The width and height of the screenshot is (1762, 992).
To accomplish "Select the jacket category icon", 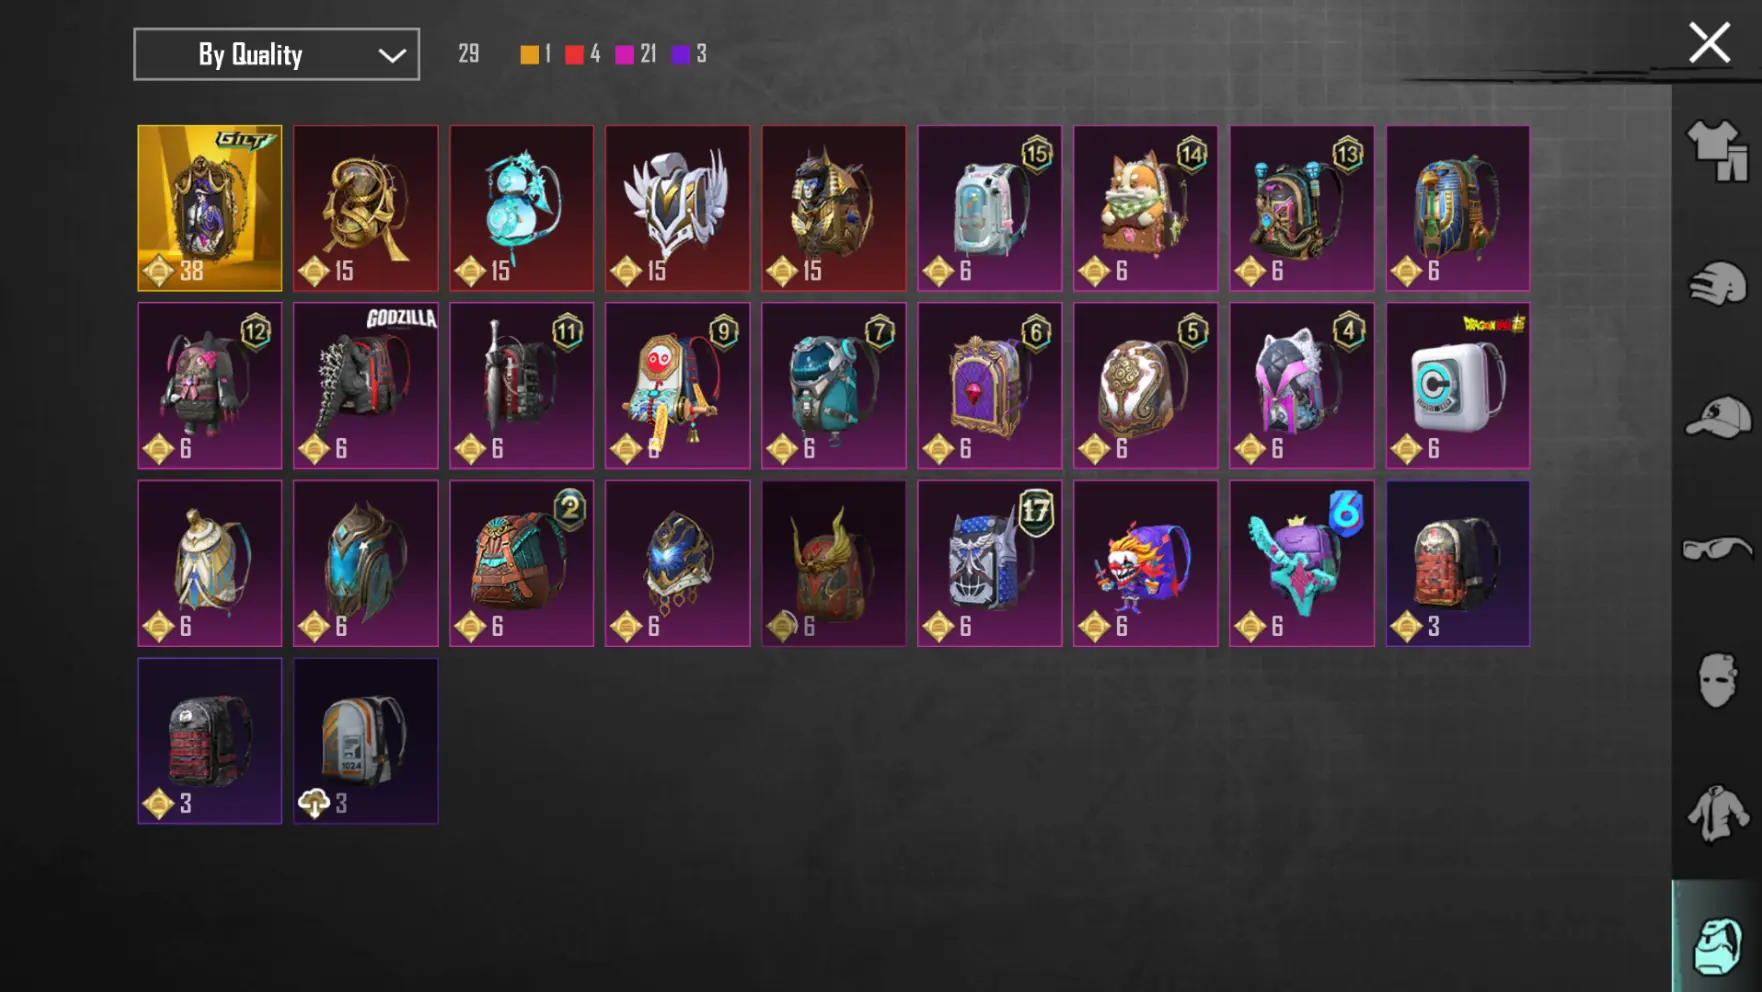I will coord(1717,813).
